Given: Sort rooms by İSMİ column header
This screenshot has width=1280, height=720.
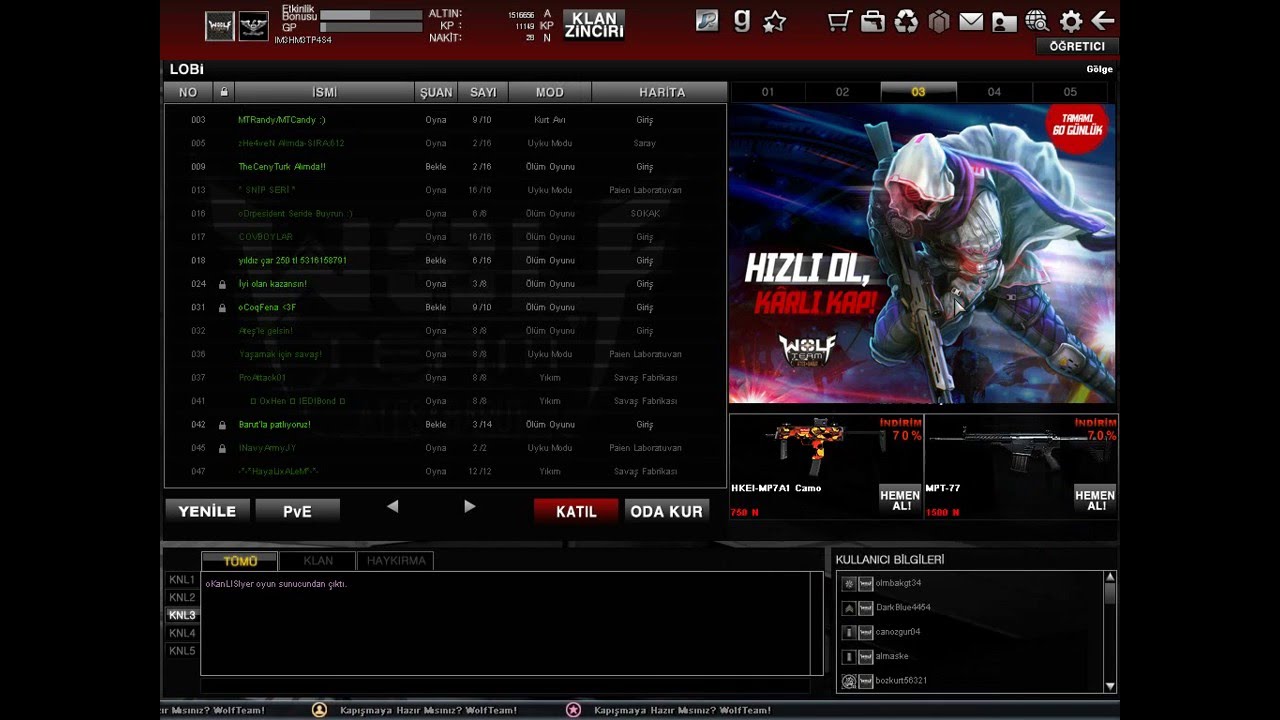Looking at the screenshot, I should tap(324, 92).
